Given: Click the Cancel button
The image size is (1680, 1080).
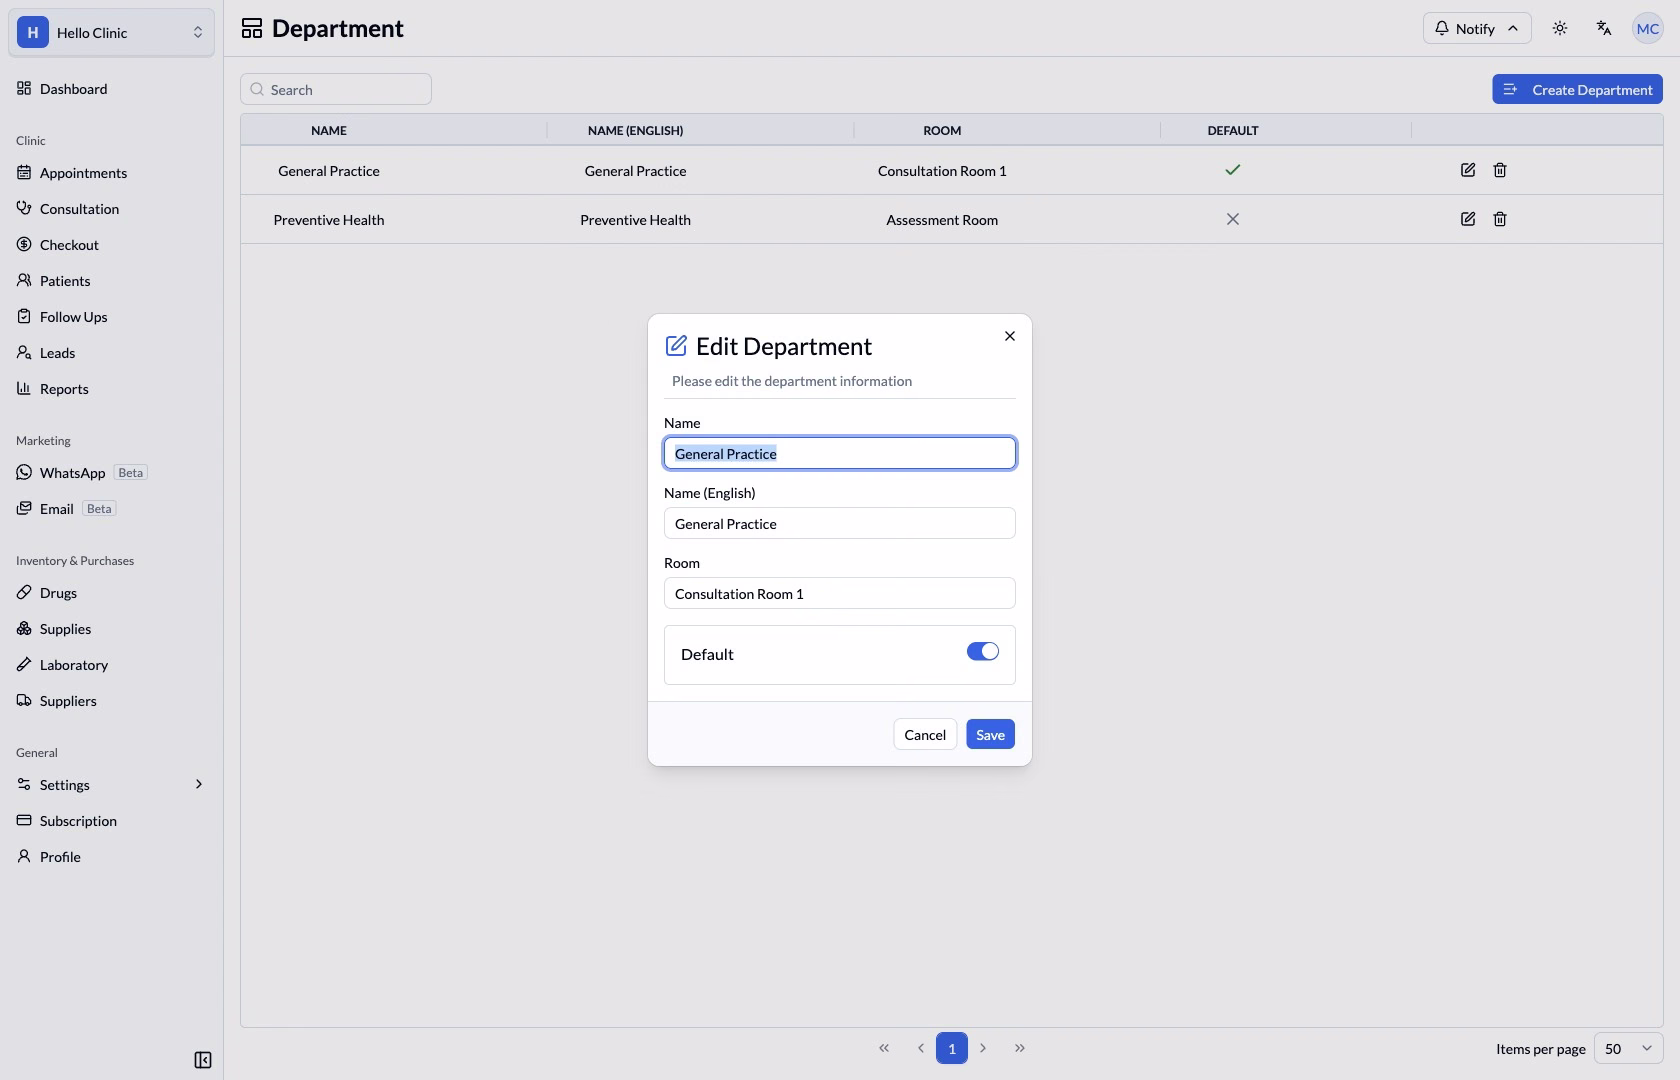Looking at the screenshot, I should pyautogui.click(x=925, y=735).
